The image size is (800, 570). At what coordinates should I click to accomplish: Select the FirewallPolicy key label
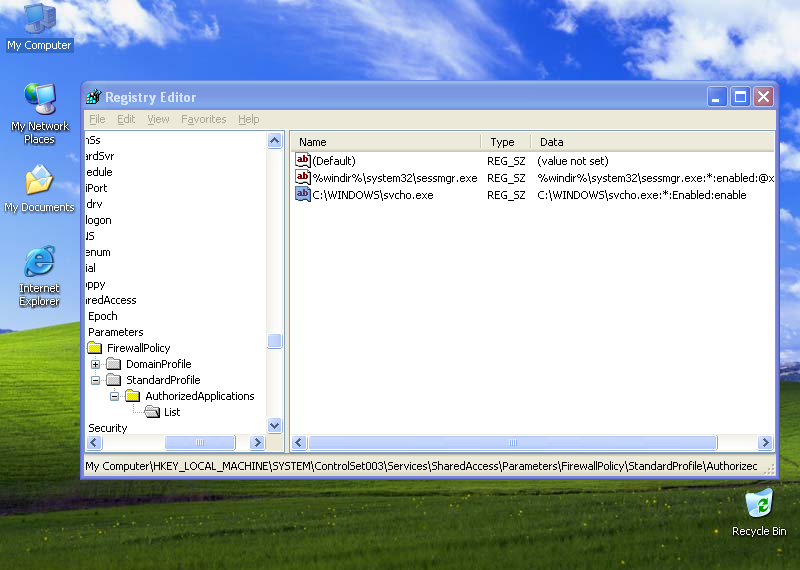click(138, 348)
